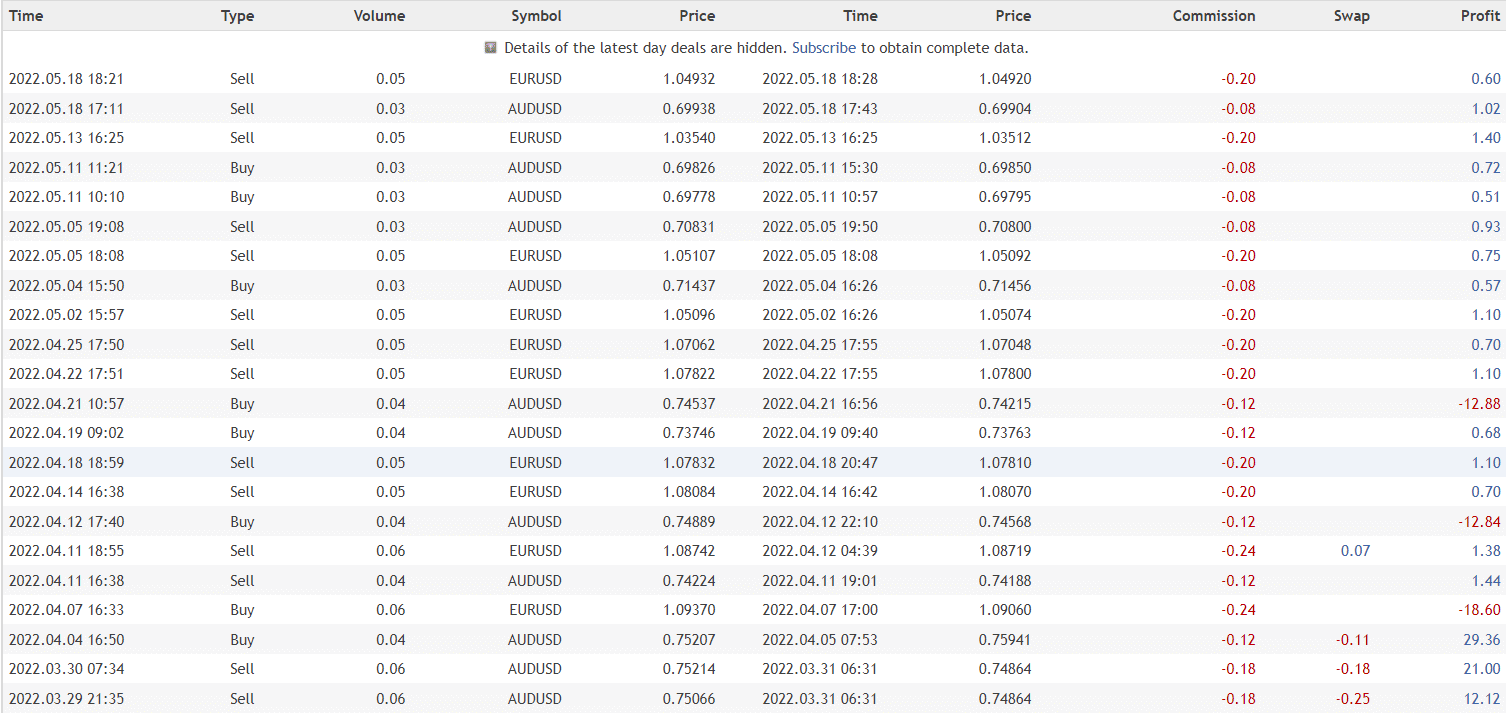The height and width of the screenshot is (713, 1506).
Task: Click the close time 2022.04.12 04:39
Action: pos(819,551)
